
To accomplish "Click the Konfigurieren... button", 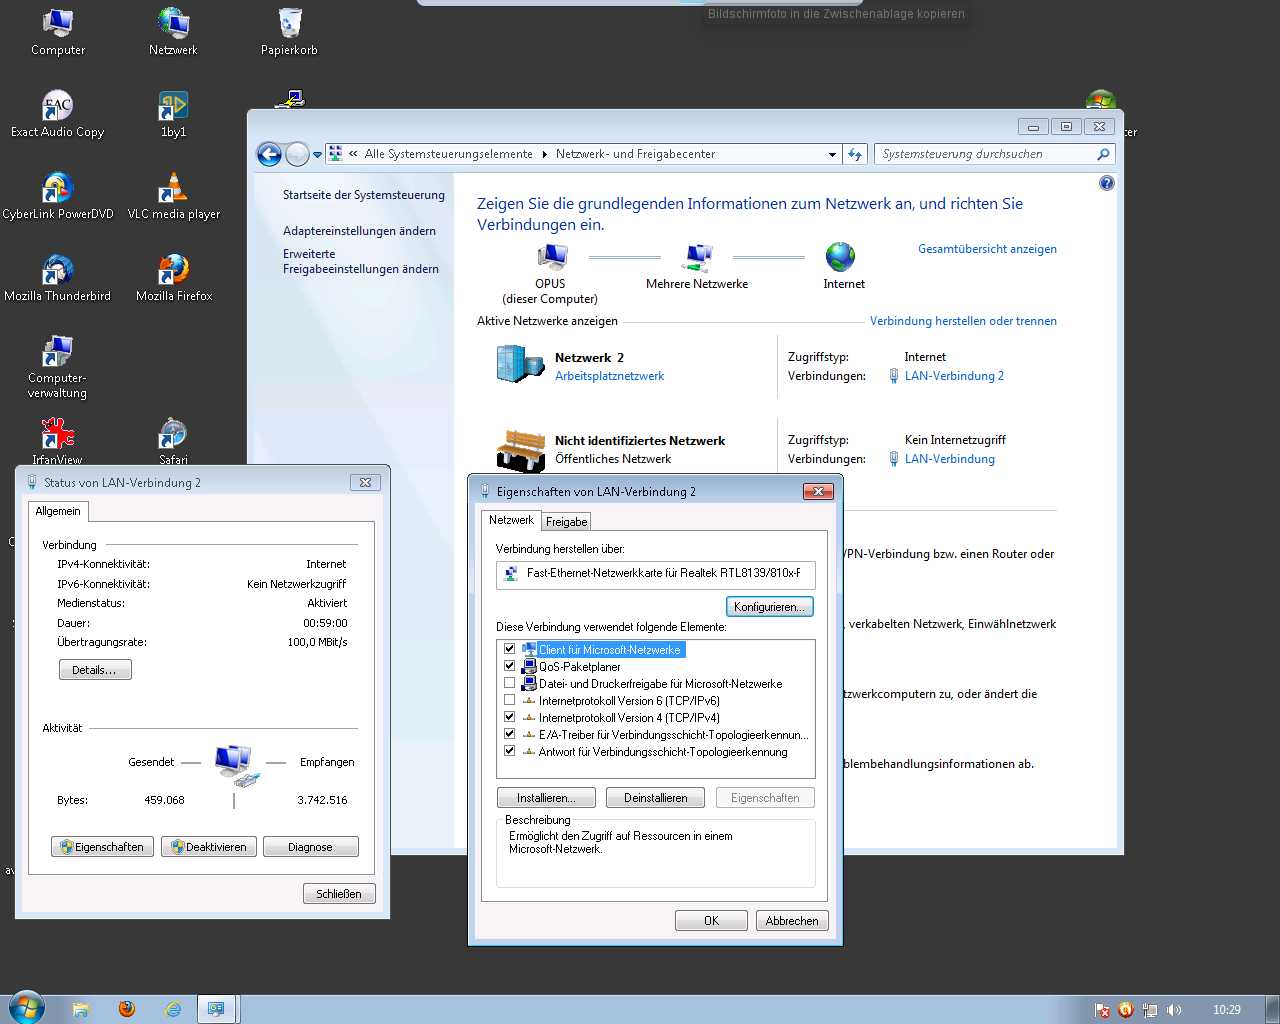I will (770, 607).
